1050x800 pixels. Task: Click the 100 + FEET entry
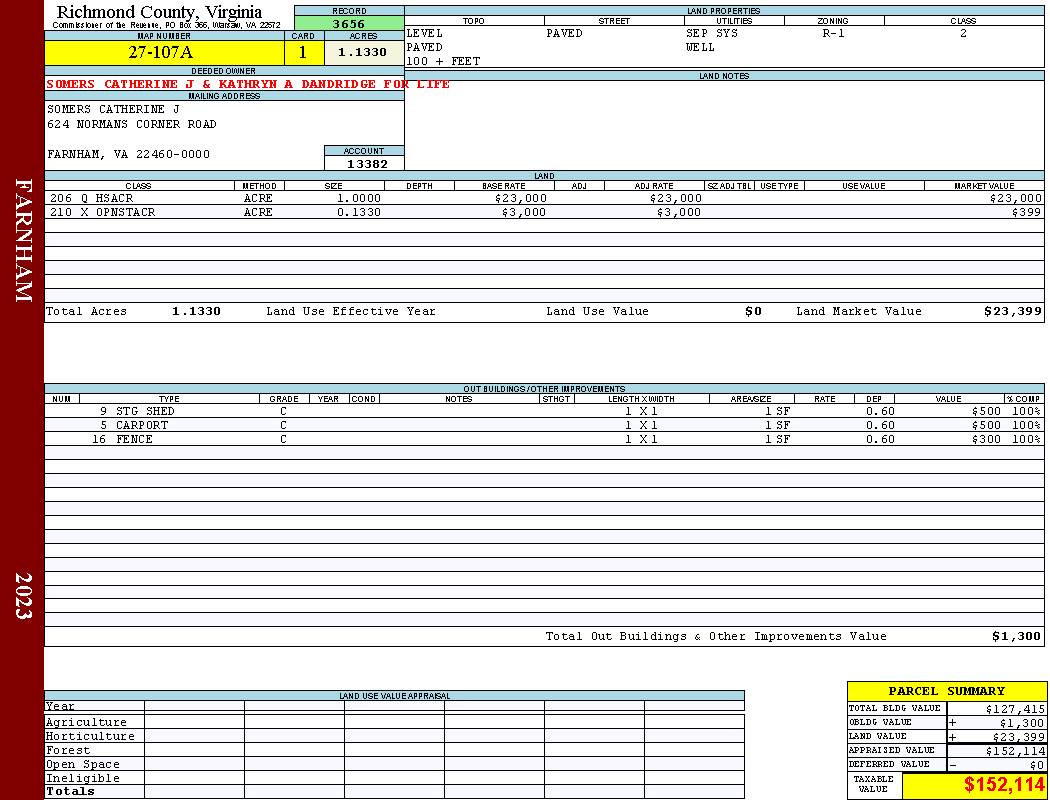443,61
